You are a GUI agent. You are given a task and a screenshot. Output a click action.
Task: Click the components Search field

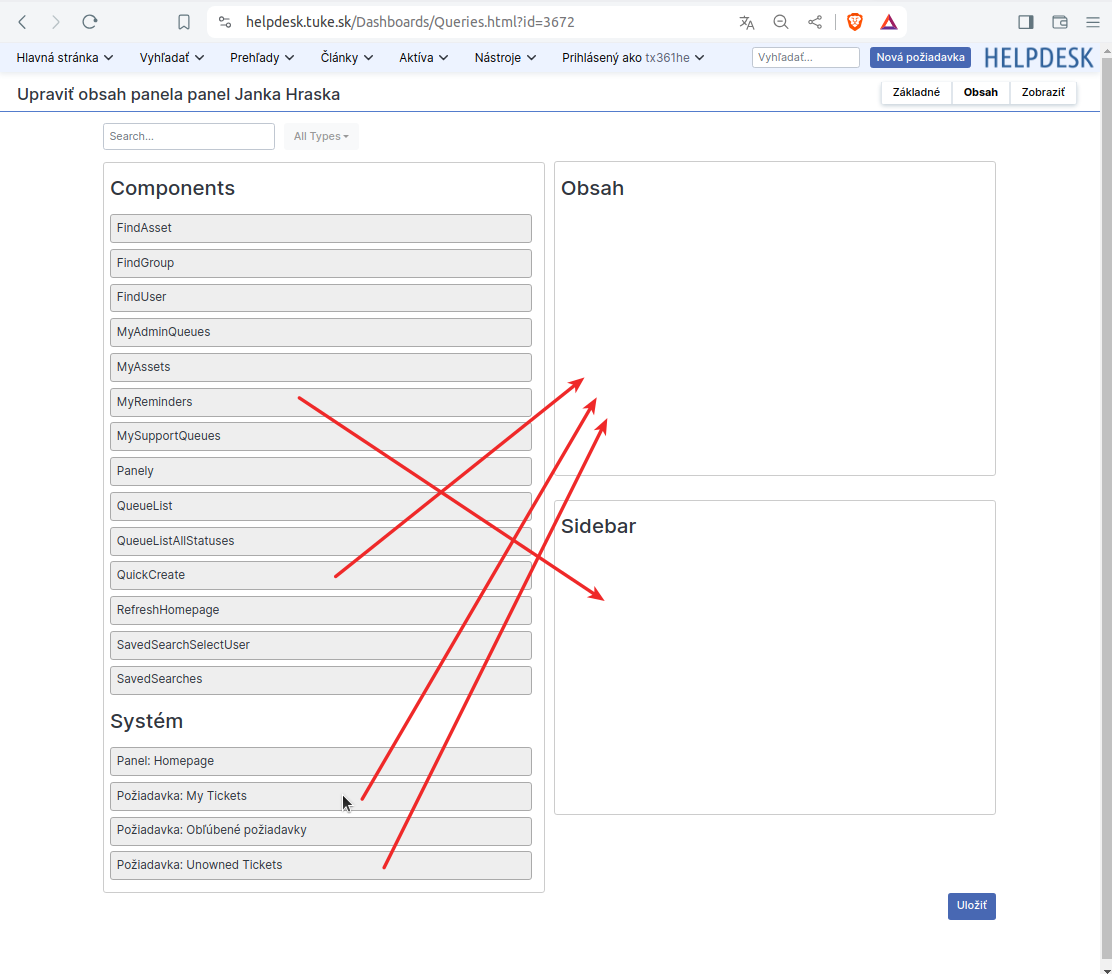point(189,136)
